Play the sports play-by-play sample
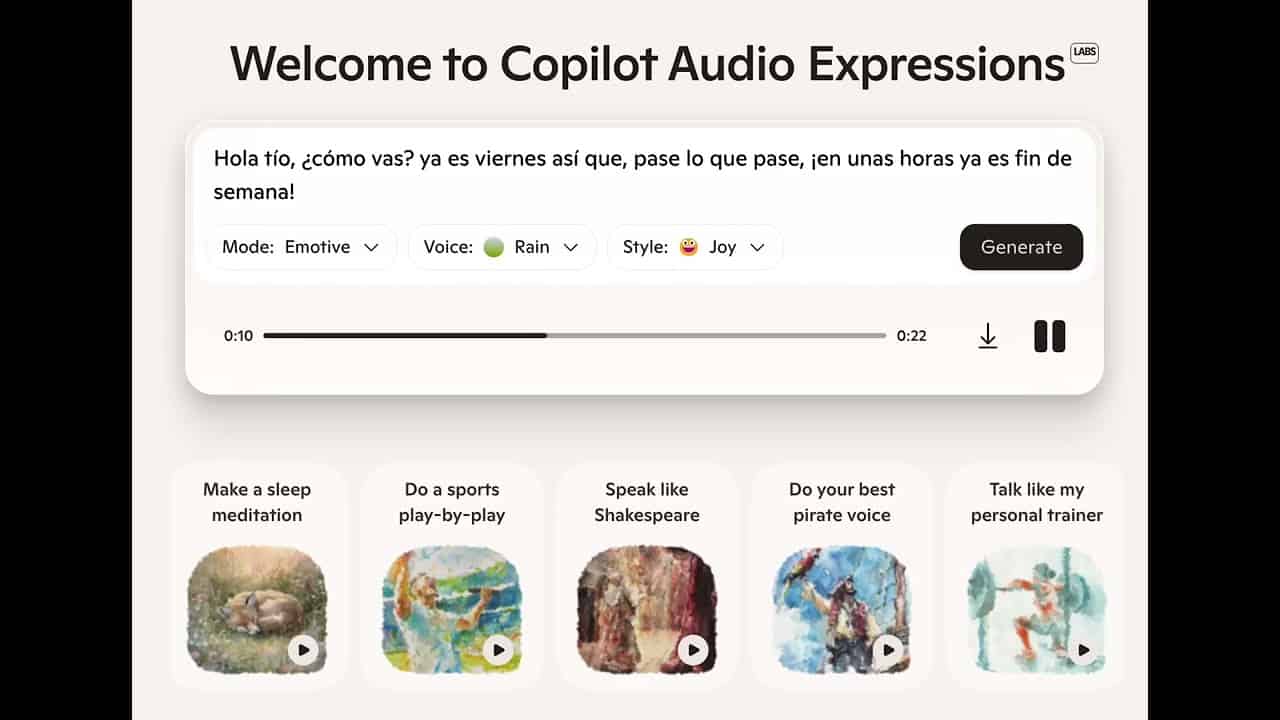The height and width of the screenshot is (720, 1280). [x=497, y=651]
